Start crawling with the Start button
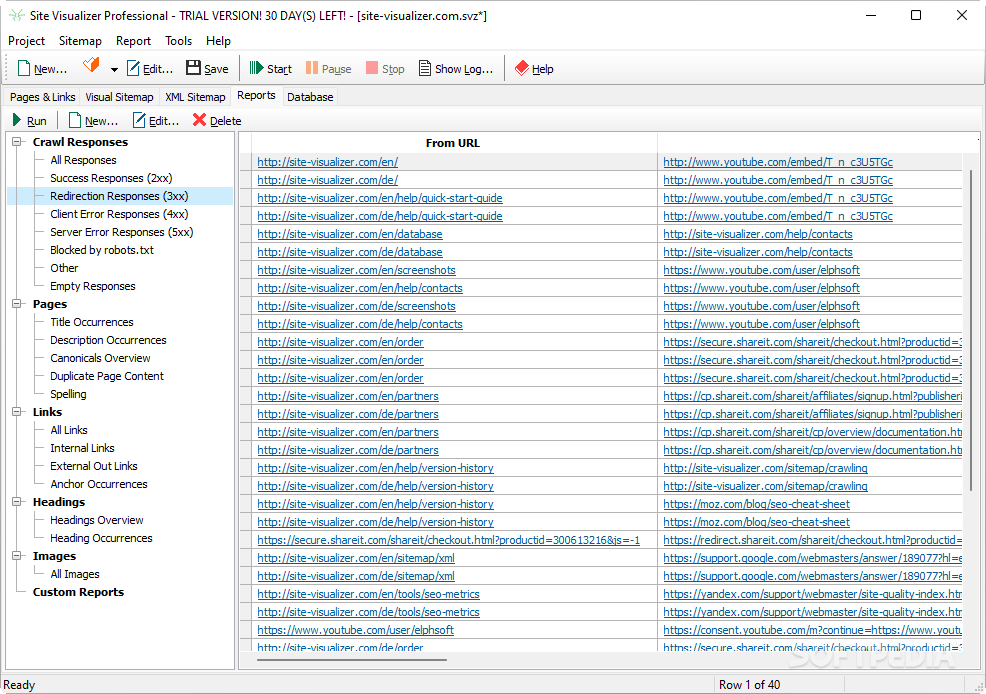This screenshot has height=694, width=986. (270, 69)
